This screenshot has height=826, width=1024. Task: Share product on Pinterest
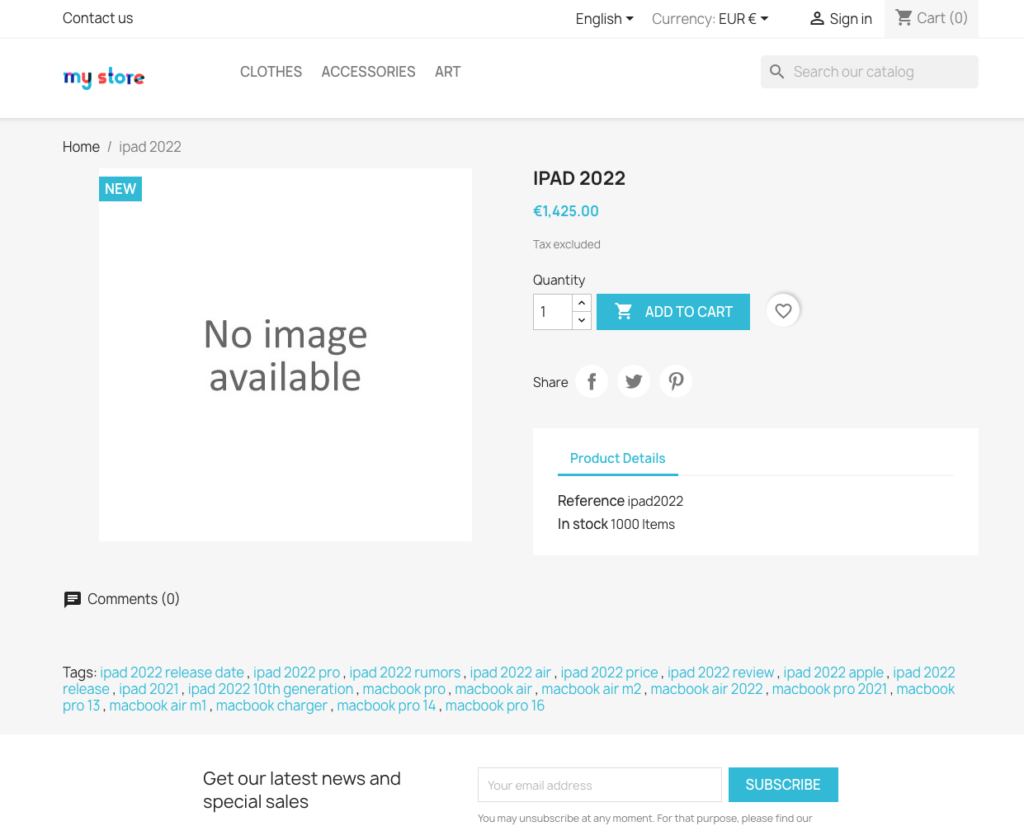click(x=676, y=381)
